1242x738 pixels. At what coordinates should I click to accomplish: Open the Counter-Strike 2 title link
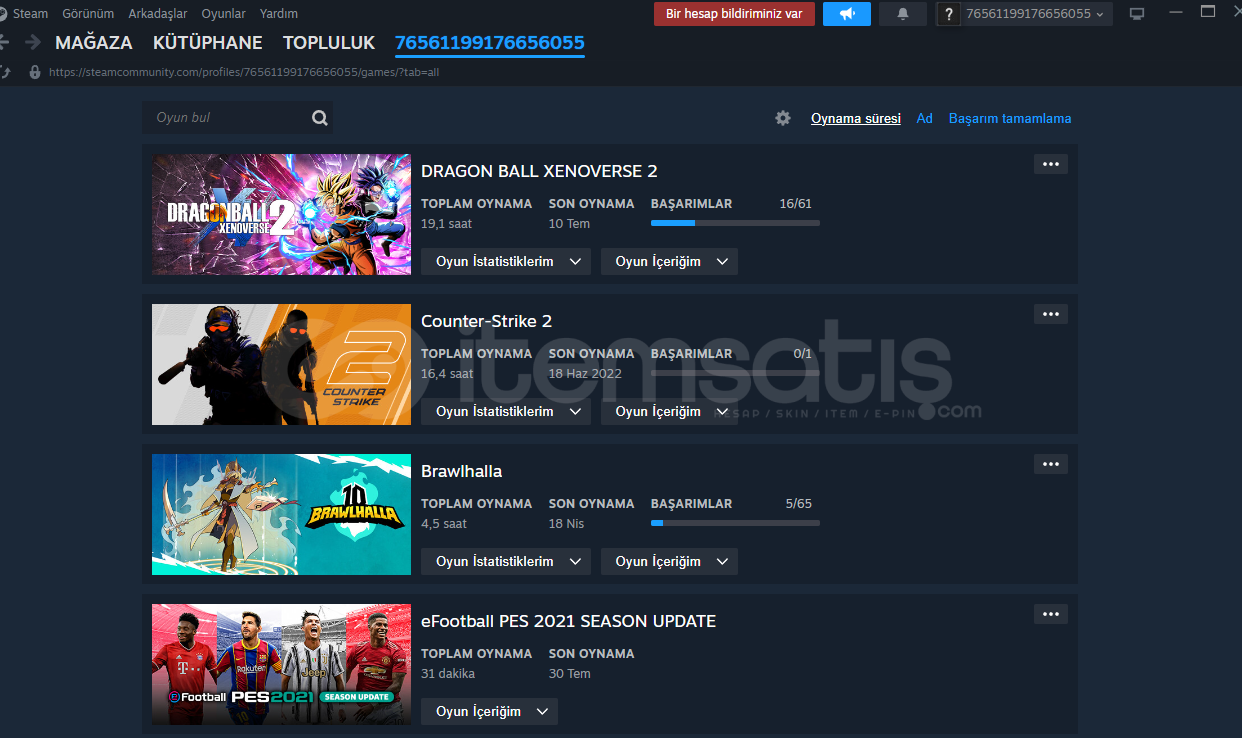point(486,321)
